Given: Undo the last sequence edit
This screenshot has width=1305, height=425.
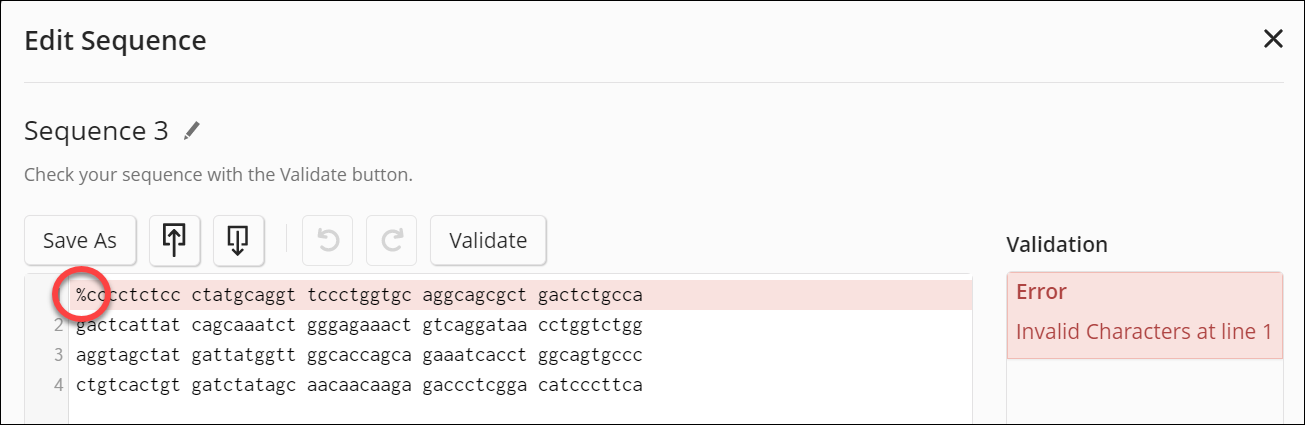Looking at the screenshot, I should click(x=327, y=240).
